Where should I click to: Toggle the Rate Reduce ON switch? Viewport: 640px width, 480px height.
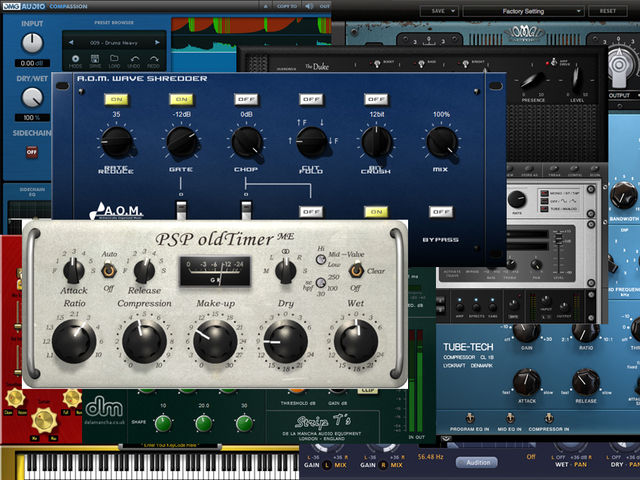tap(116, 99)
